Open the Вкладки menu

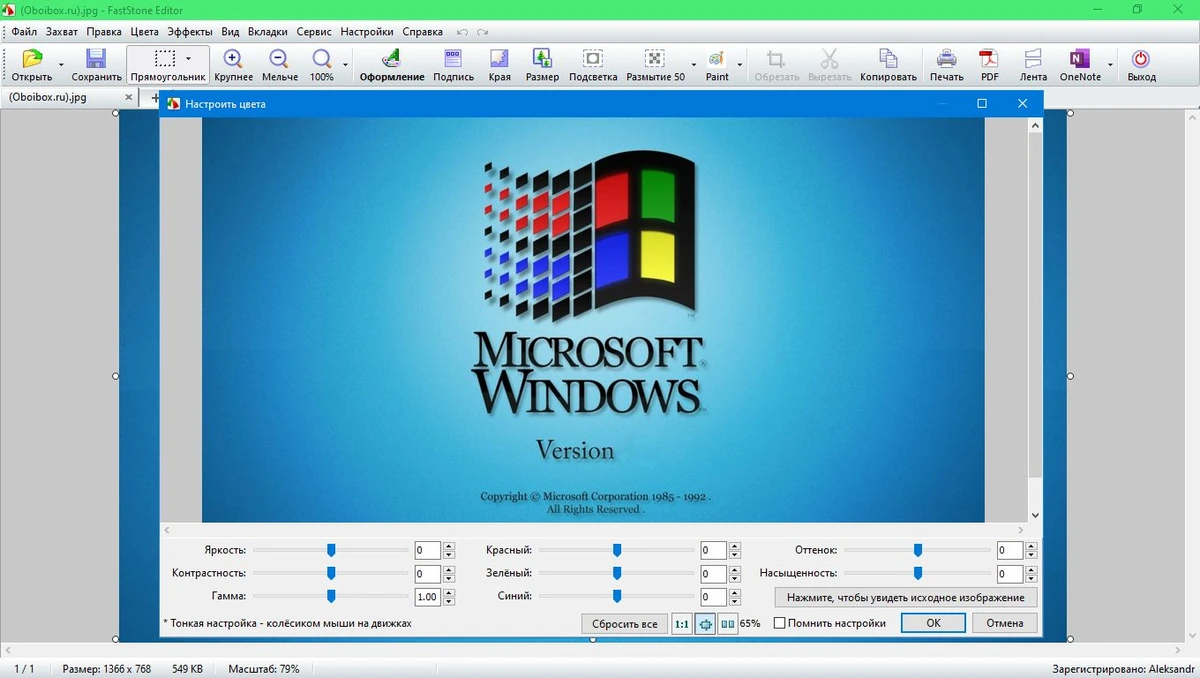(x=268, y=32)
